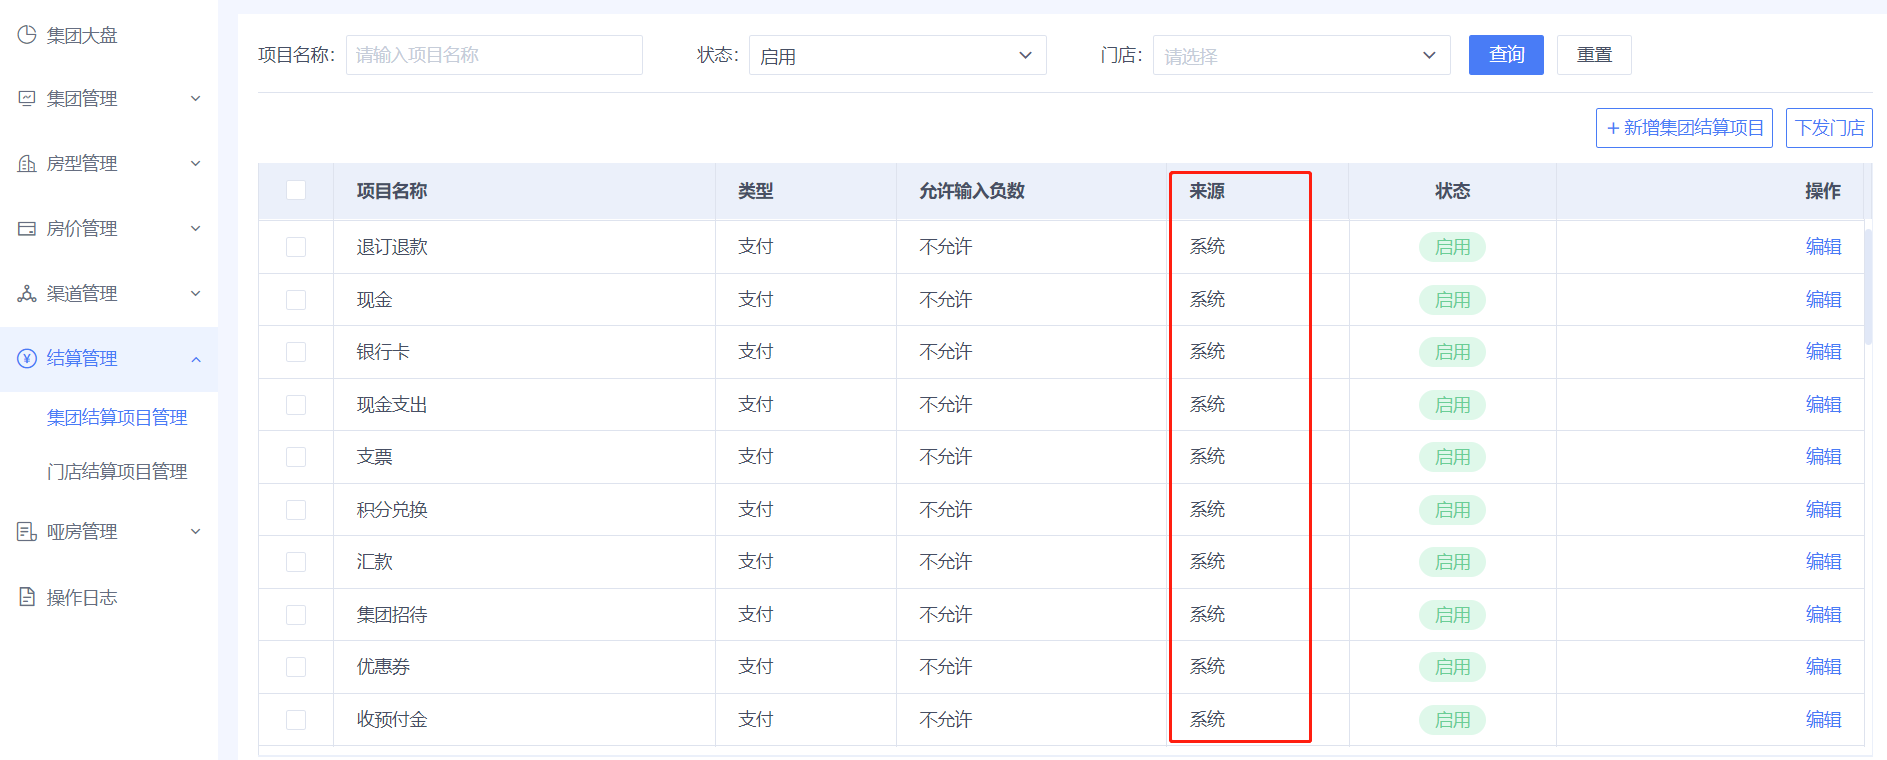Click the 房型管理 building icon
The width and height of the screenshot is (1887, 760).
tap(27, 163)
